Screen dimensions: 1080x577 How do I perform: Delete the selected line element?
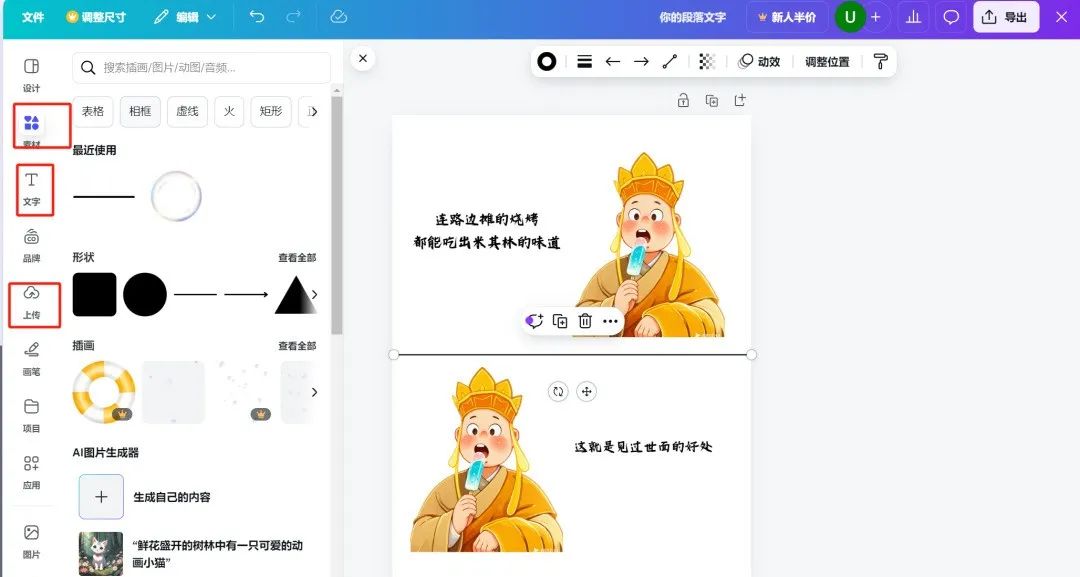(x=585, y=321)
